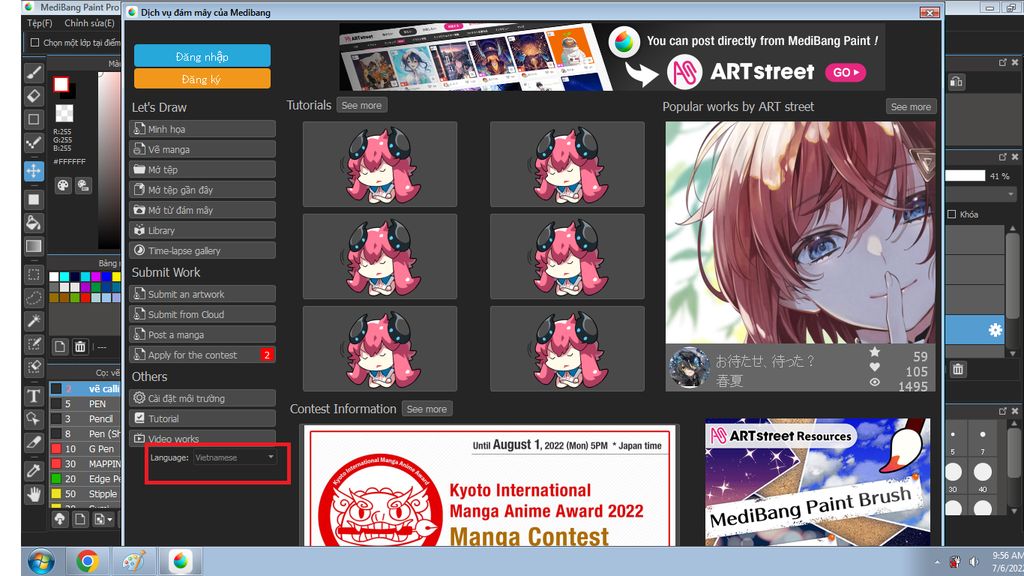Select the Eyedropper tool
Screen dimensions: 1024x576
tap(34, 470)
